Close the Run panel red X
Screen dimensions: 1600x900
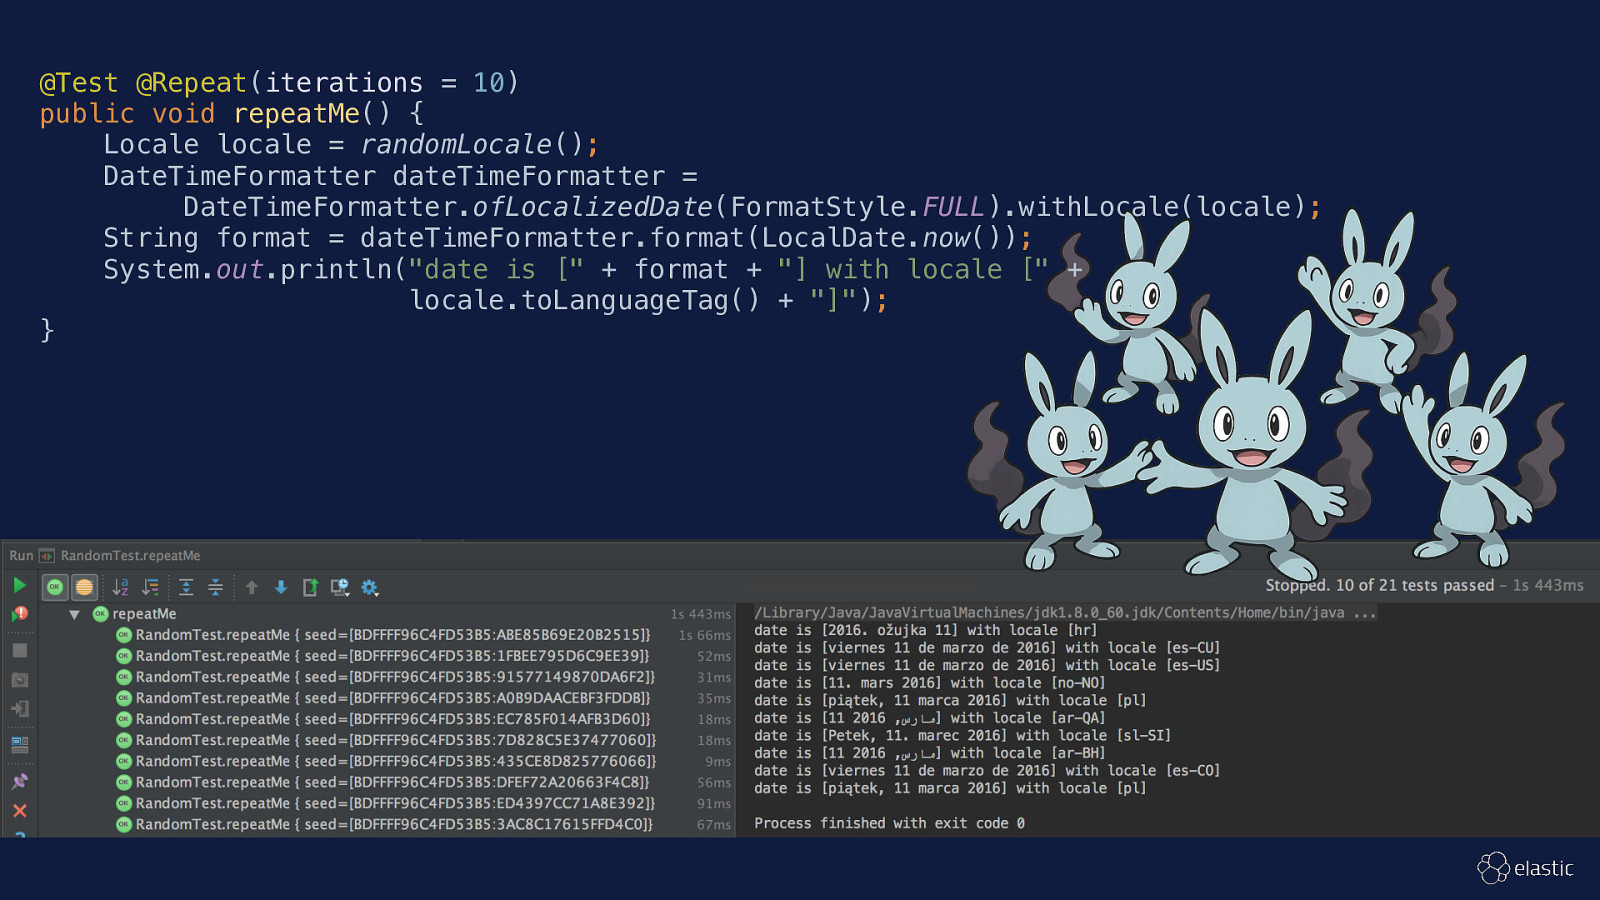click(x=19, y=811)
